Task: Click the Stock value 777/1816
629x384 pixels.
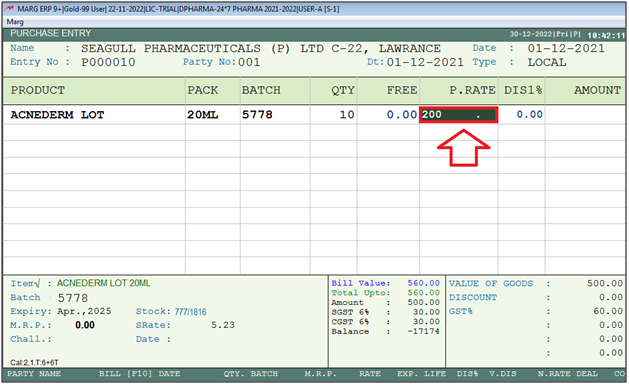Action: (191, 312)
